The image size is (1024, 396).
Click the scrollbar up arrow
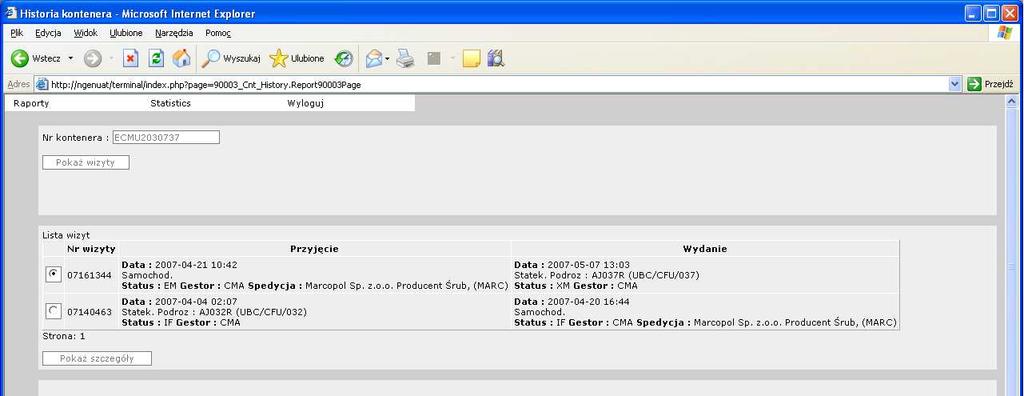[x=1012, y=101]
